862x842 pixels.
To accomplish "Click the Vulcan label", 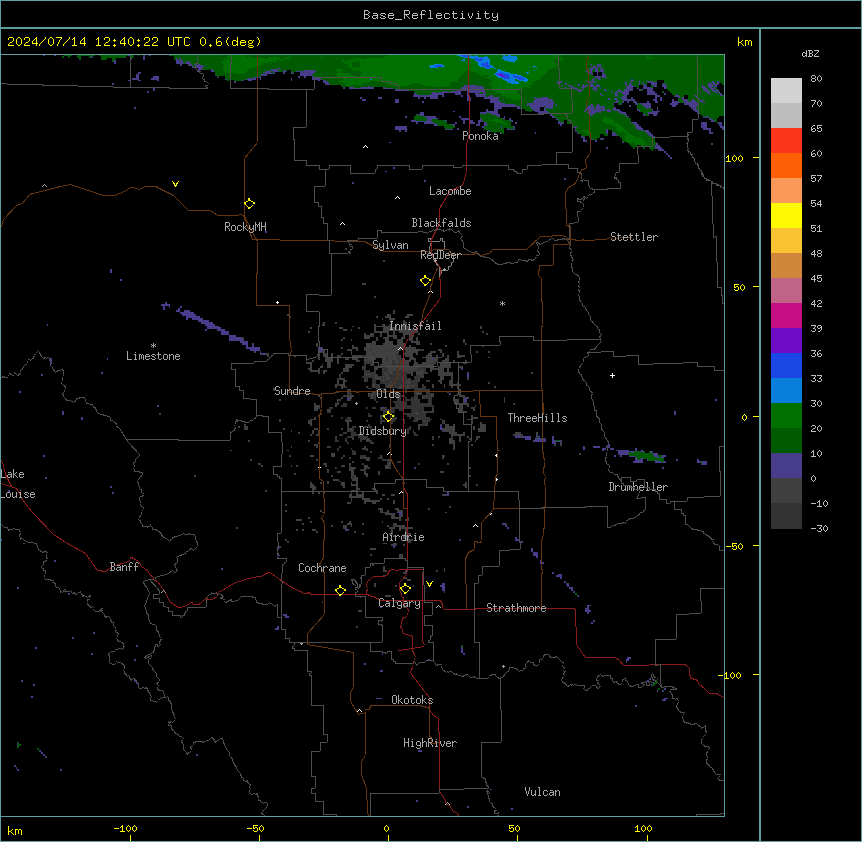I will 543,792.
